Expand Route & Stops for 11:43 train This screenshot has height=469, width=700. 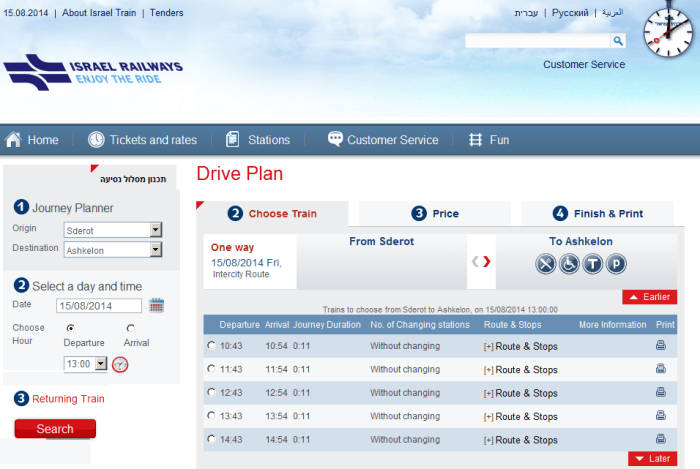(521, 370)
